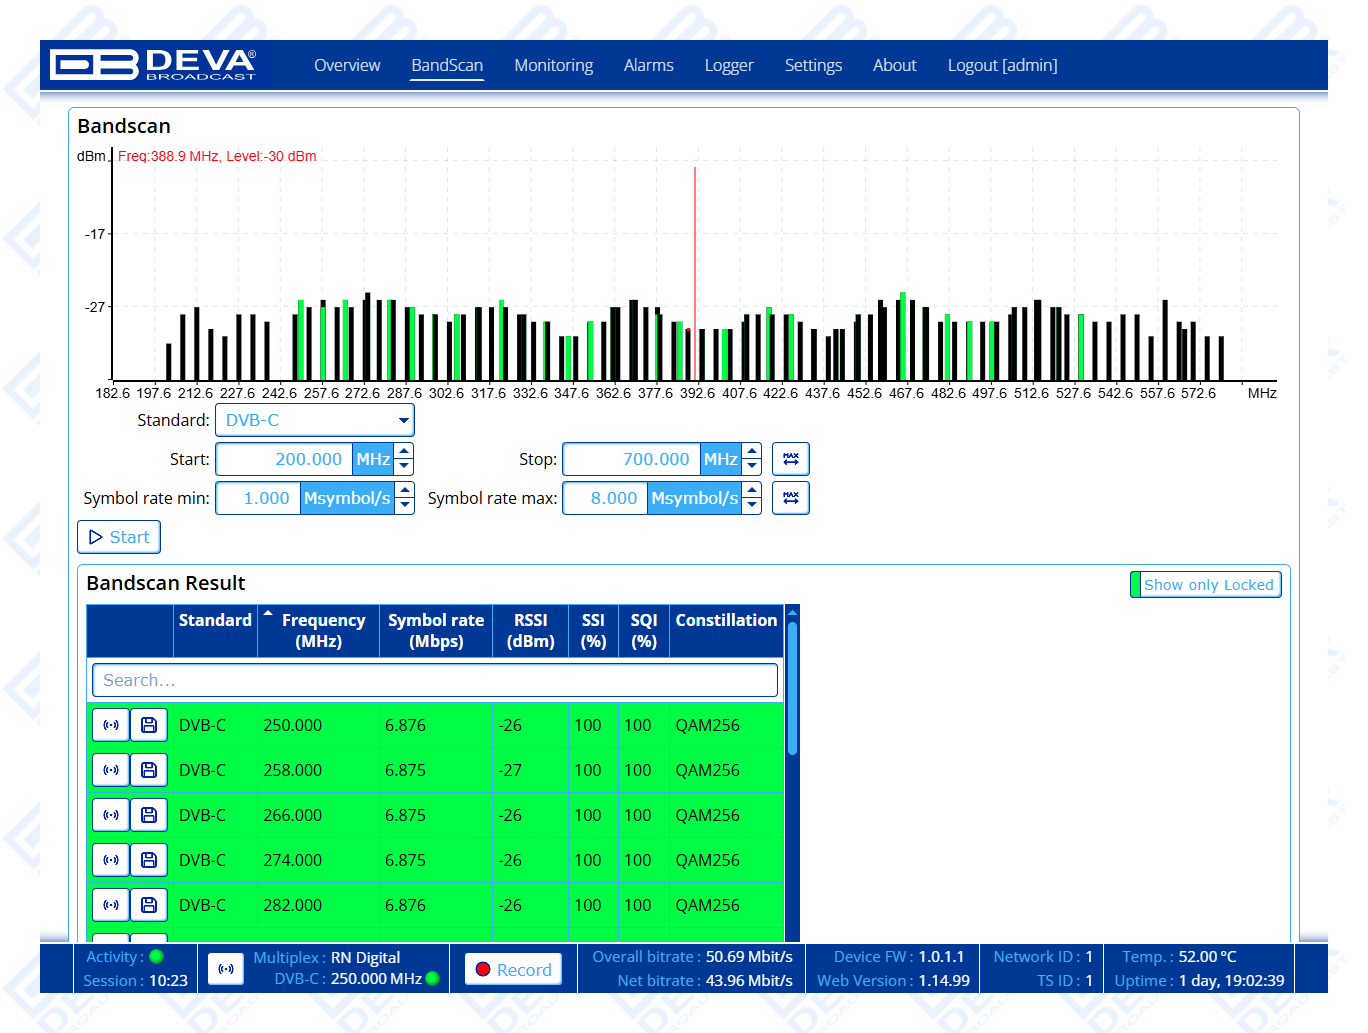Click the Record button
Image resolution: width=1368 pixels, height=1033 pixels.
(x=513, y=970)
